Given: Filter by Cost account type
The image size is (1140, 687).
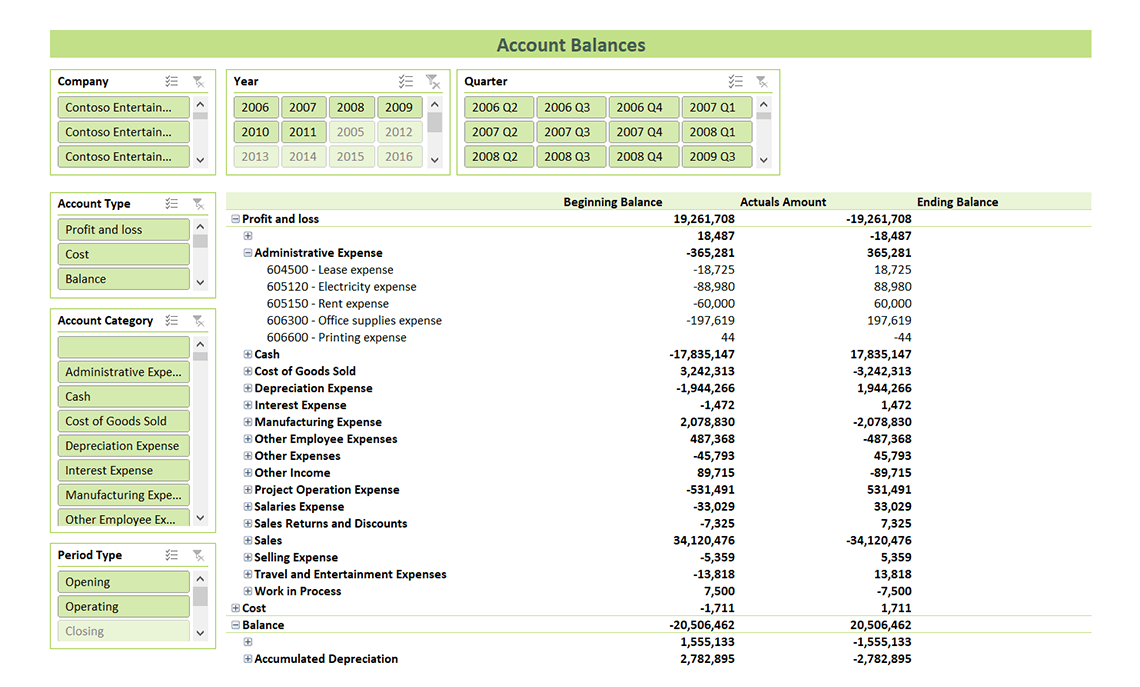Looking at the screenshot, I should (124, 254).
